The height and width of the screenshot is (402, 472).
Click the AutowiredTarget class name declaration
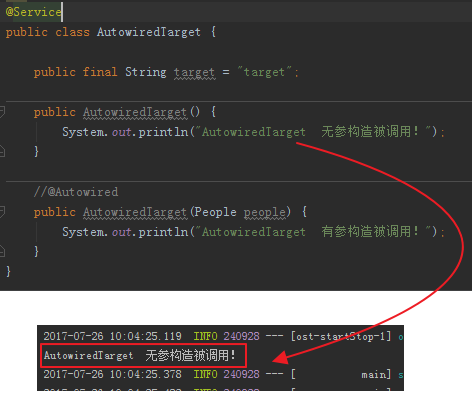pyautogui.click(x=149, y=32)
